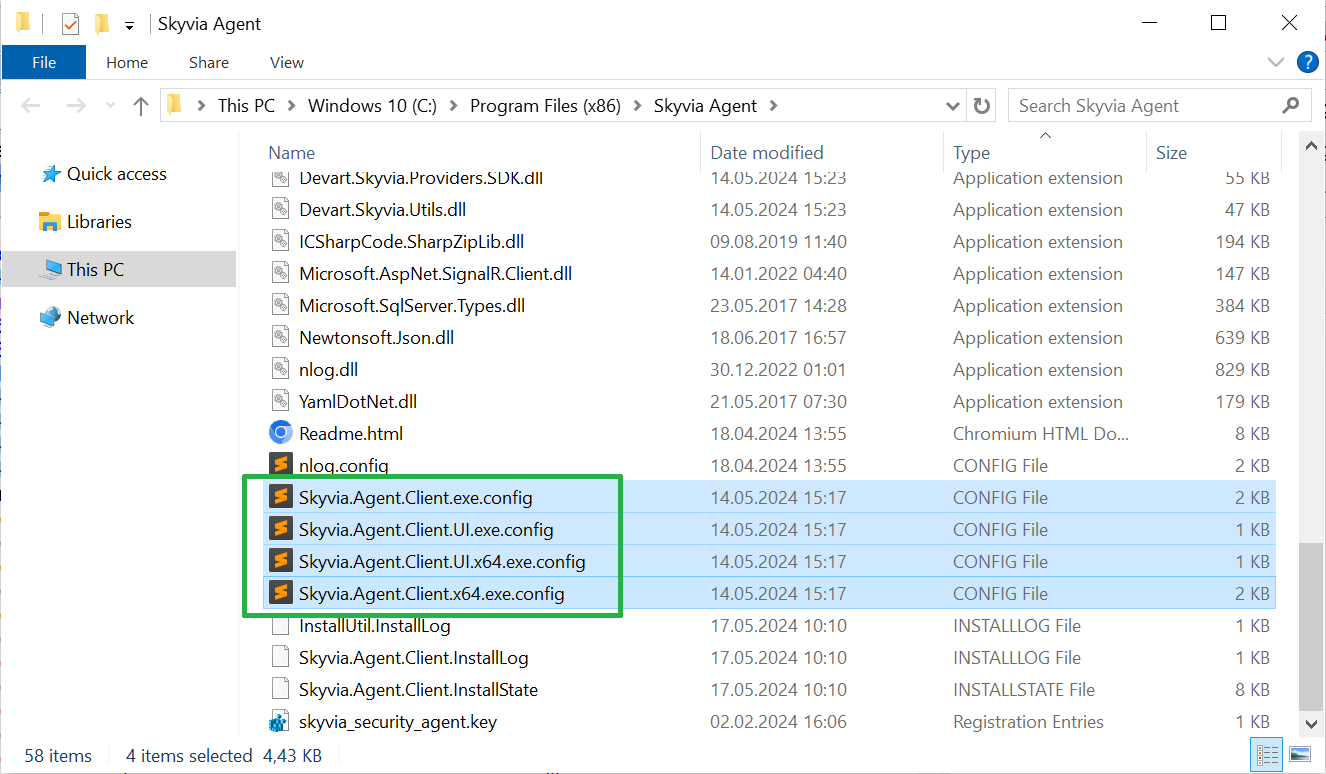Open the address bar history dropdown

[952, 105]
